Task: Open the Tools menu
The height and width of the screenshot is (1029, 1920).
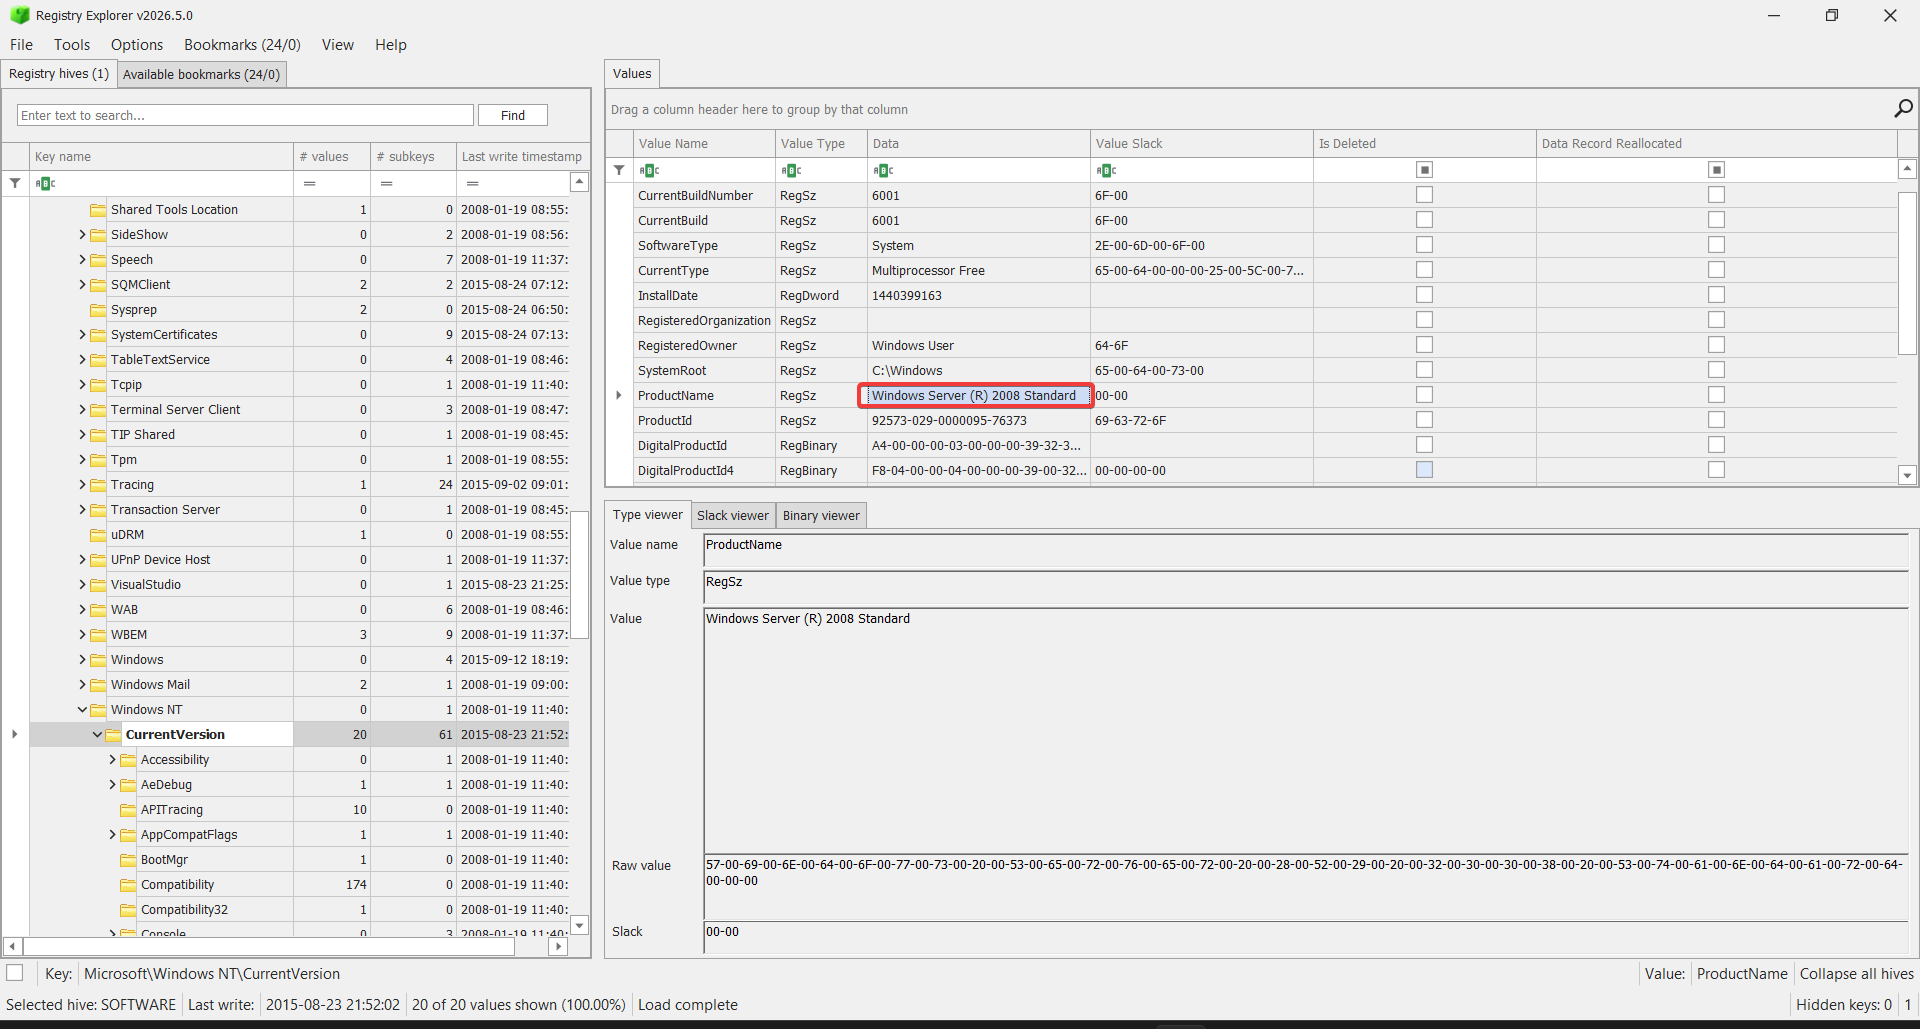Action: (72, 45)
